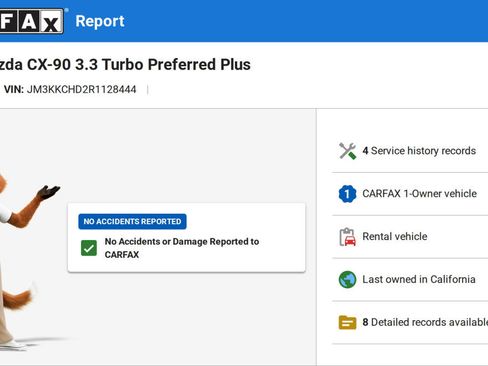Viewport: 488px width, 366px height.
Task: Select the Rental vehicle entry
Action: pyautogui.click(x=395, y=237)
